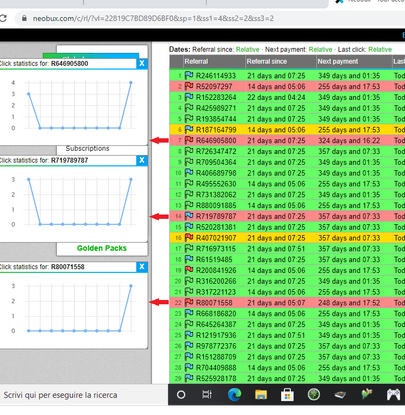
Task: Click the browser reload icon
Action: point(3,18)
